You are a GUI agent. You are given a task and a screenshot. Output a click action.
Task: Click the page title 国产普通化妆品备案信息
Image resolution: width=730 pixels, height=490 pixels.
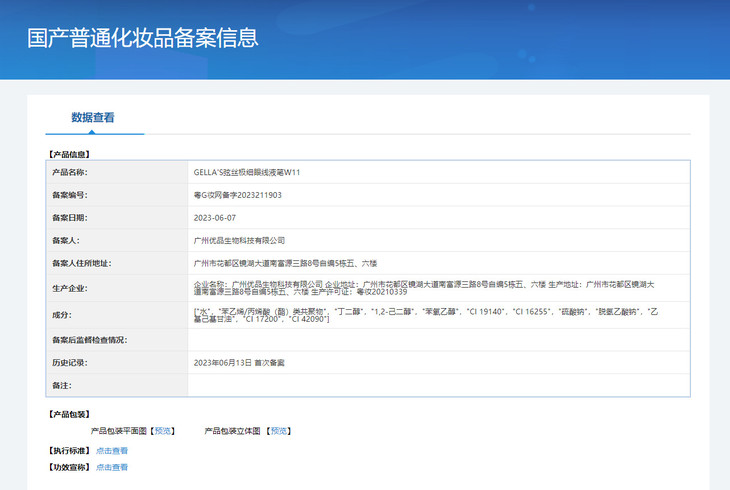pos(143,38)
